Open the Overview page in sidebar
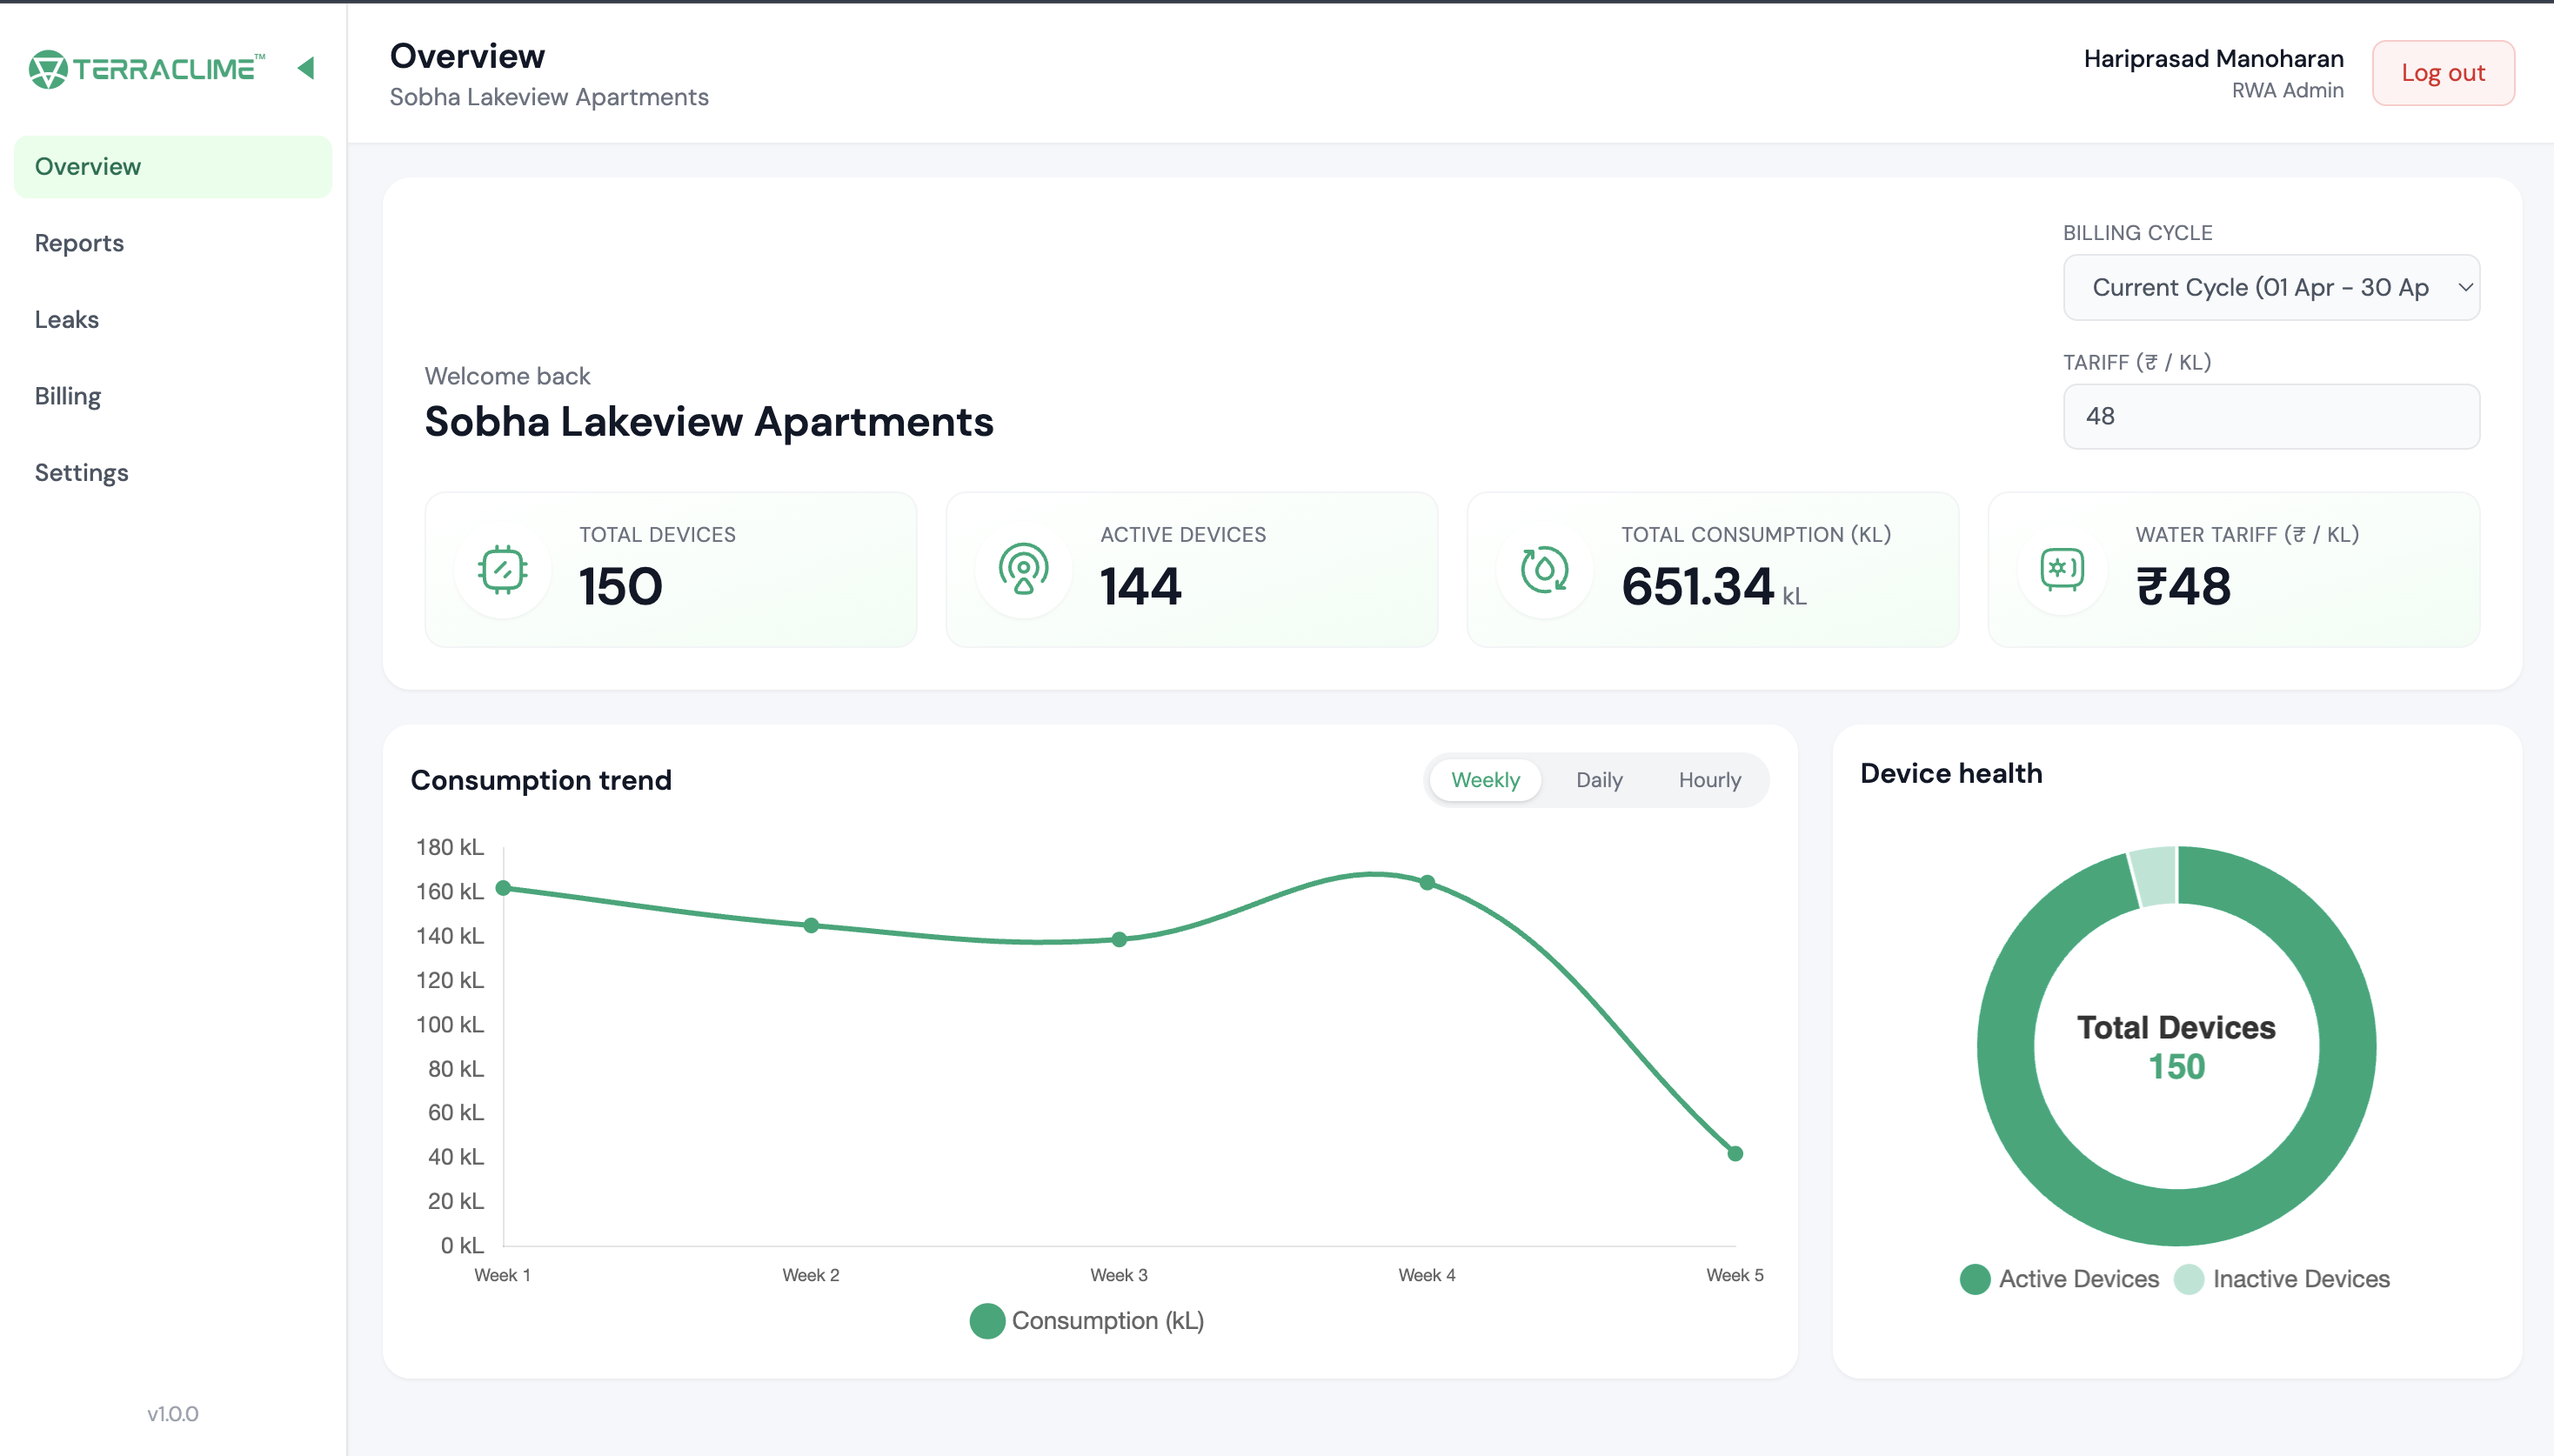Image resolution: width=2554 pixels, height=1456 pixels. [x=173, y=166]
